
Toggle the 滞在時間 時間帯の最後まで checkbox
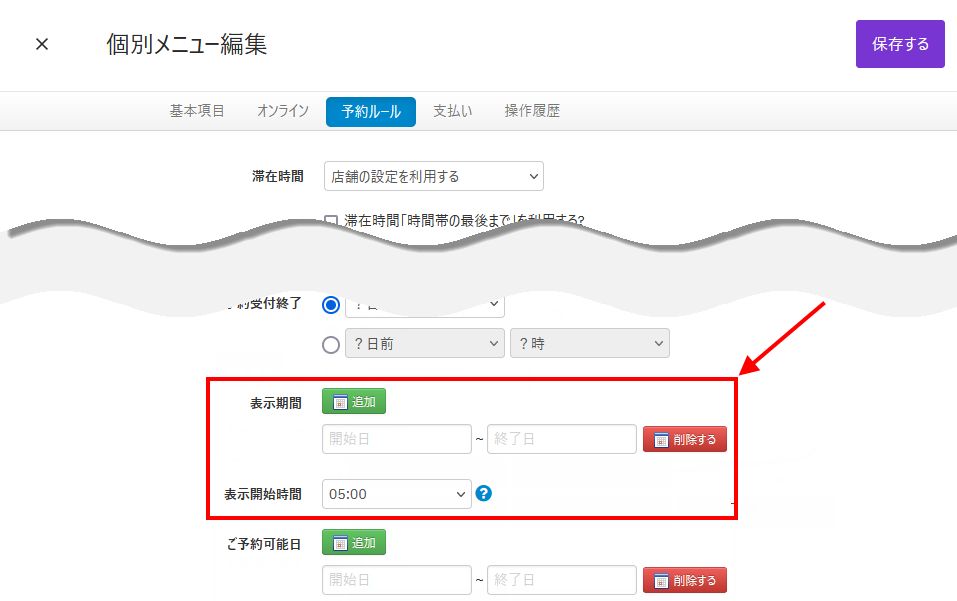(x=331, y=220)
